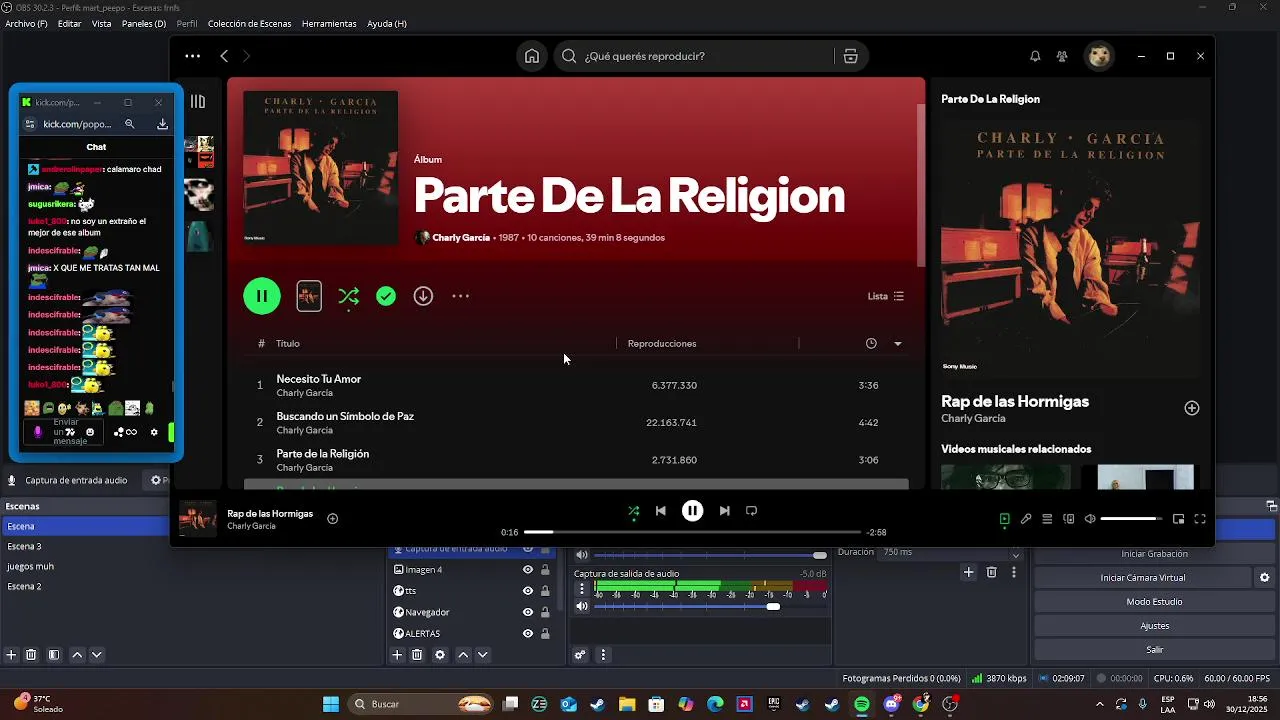The width and height of the screenshot is (1280, 720).
Task: Toggle visibility of Imagen 4 source
Action: click(x=528, y=570)
